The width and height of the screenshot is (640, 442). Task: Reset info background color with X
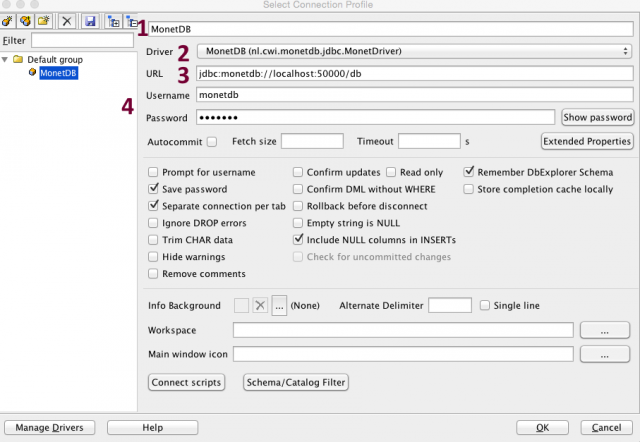(x=261, y=305)
